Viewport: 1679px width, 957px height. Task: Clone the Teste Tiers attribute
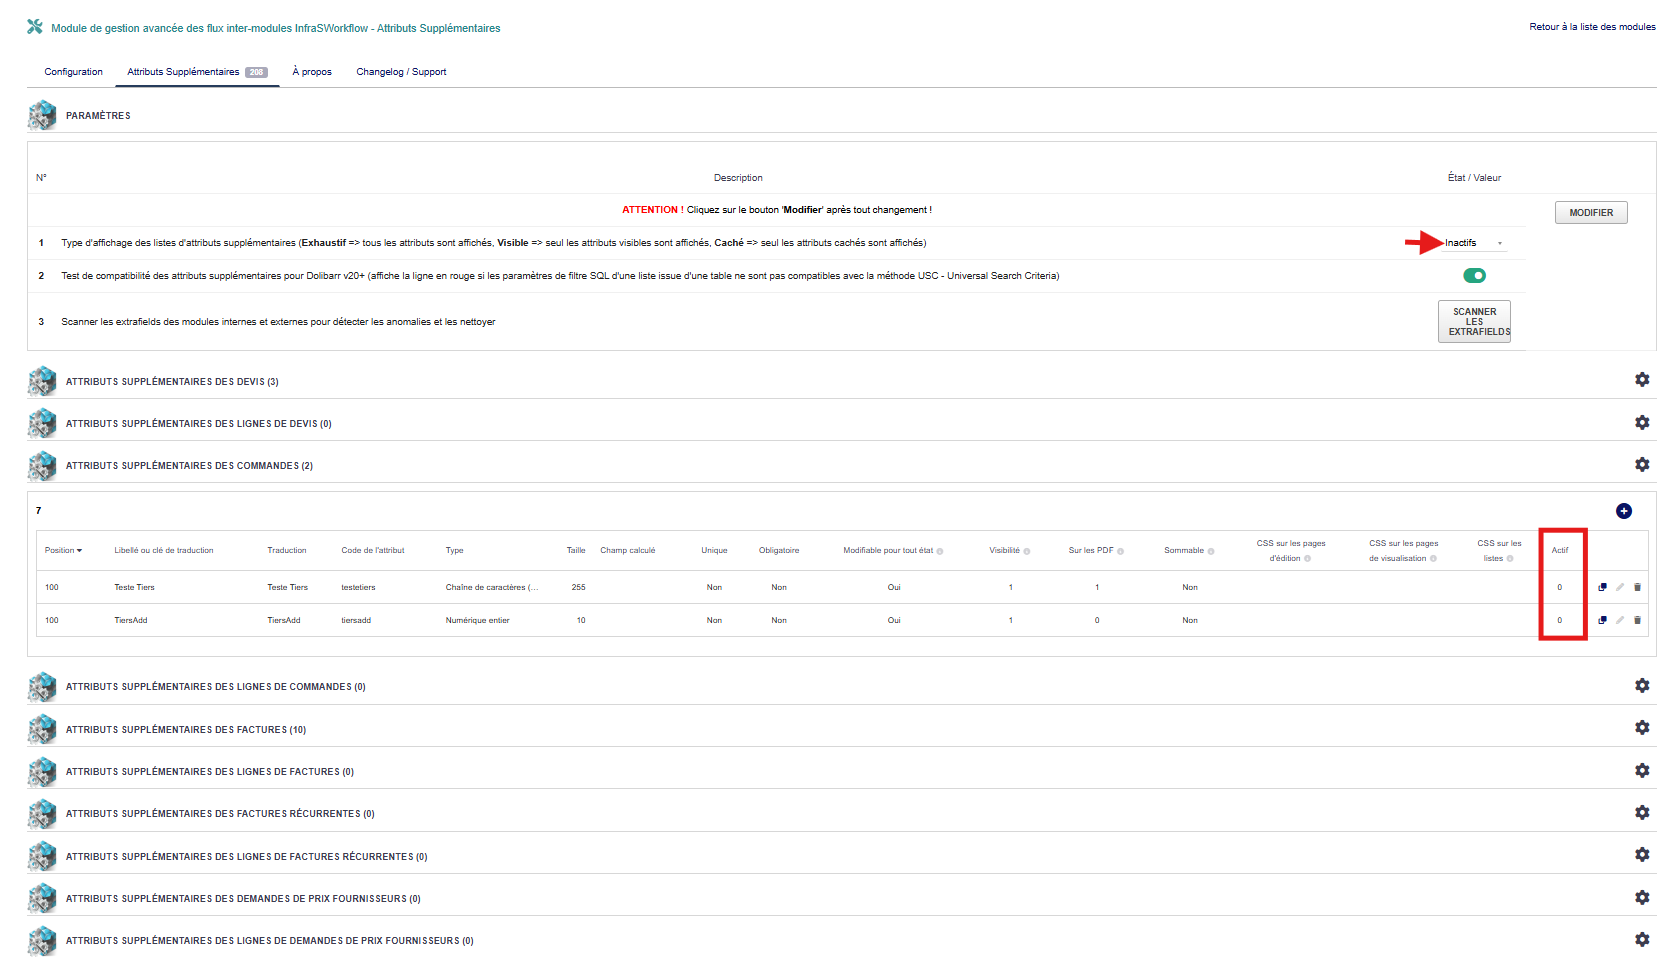[x=1602, y=587]
